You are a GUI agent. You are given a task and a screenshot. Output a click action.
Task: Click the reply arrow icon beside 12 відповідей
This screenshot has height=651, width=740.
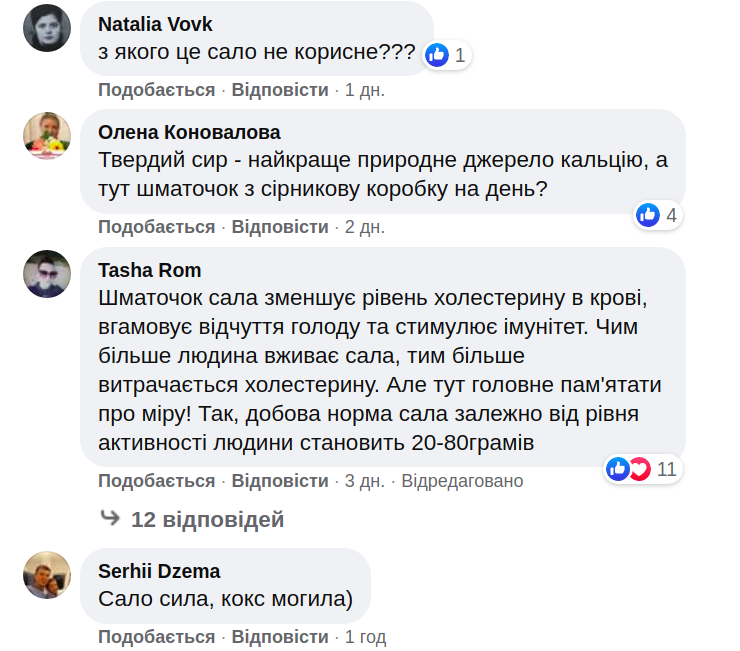pos(110,518)
